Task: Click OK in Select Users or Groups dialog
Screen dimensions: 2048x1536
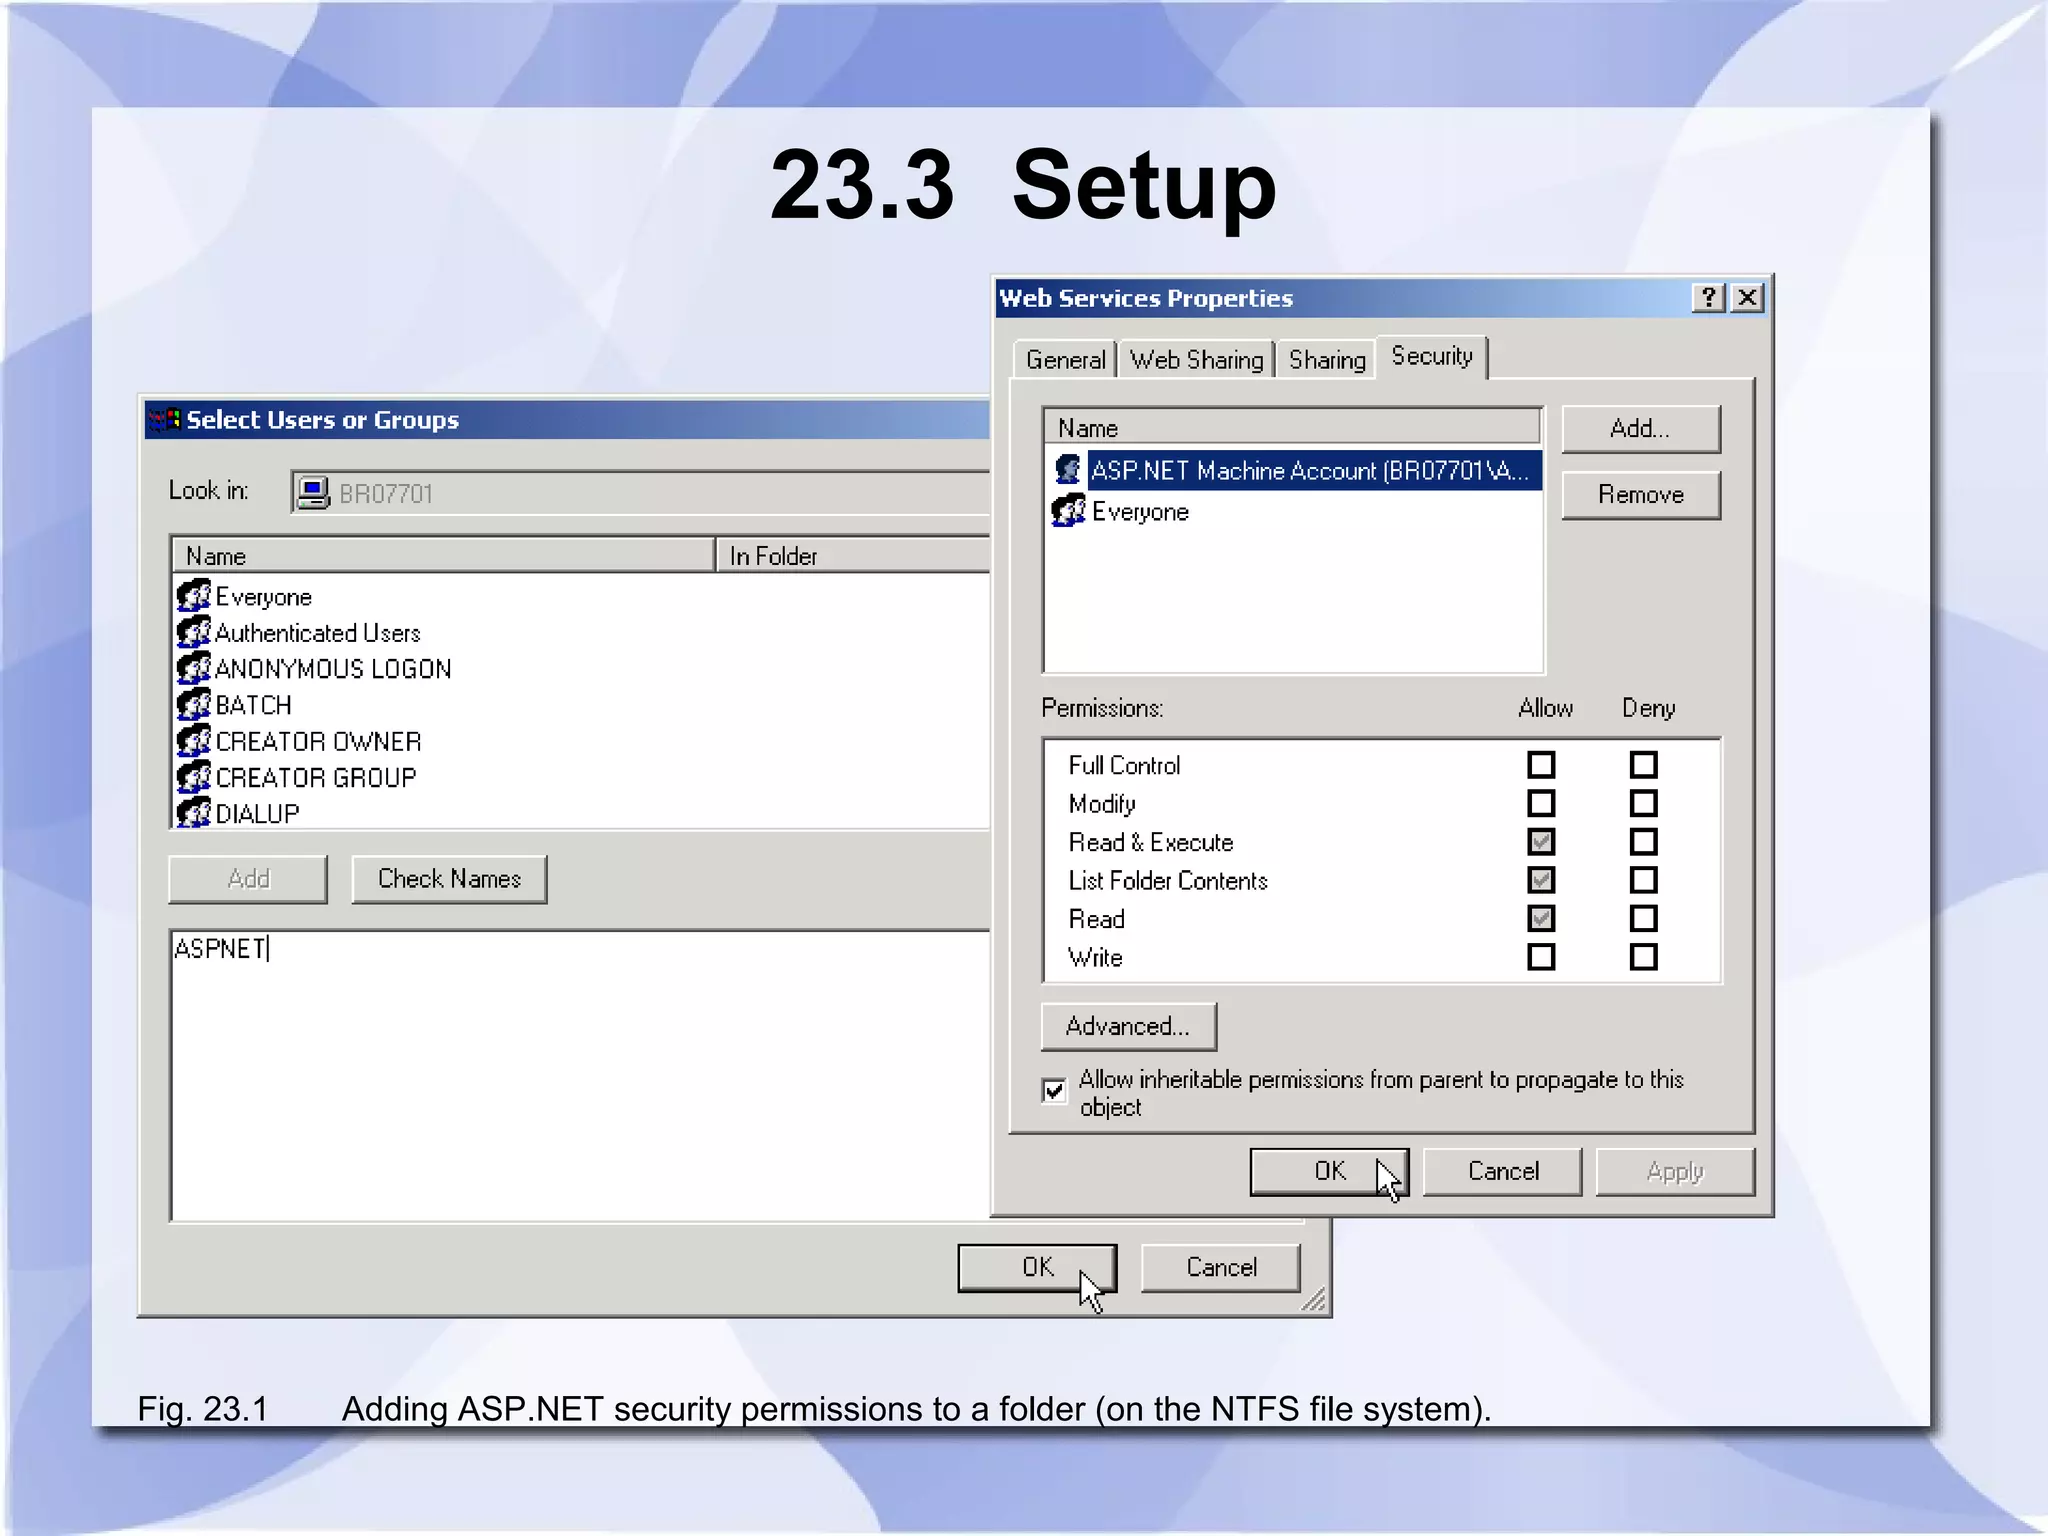Action: 1037,1267
